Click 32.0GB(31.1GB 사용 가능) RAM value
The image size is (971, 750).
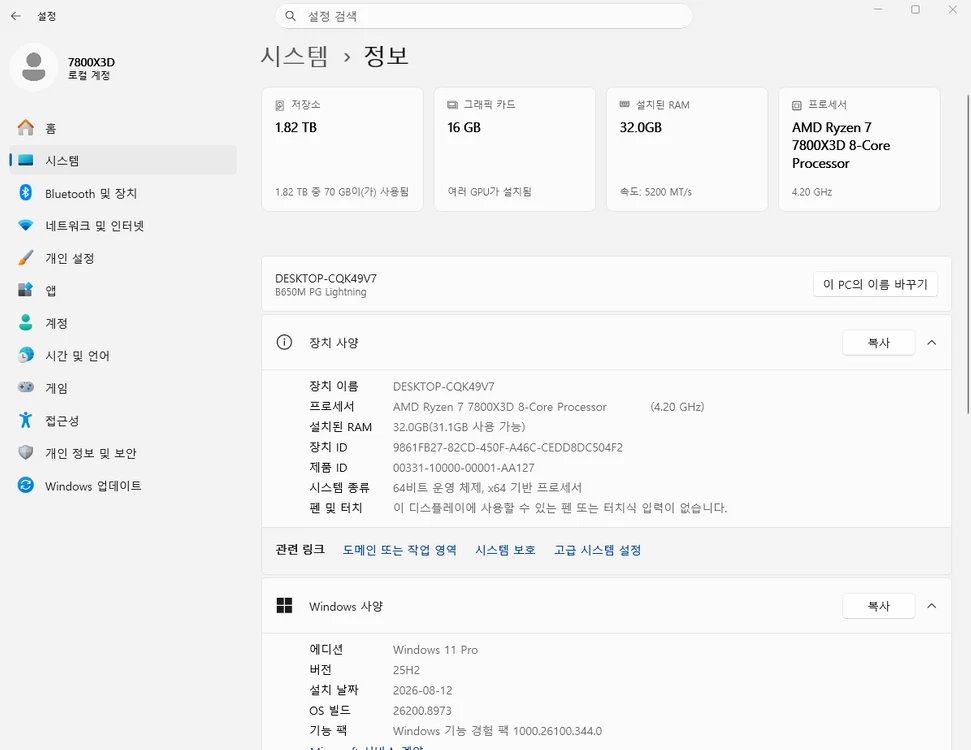pos(459,427)
